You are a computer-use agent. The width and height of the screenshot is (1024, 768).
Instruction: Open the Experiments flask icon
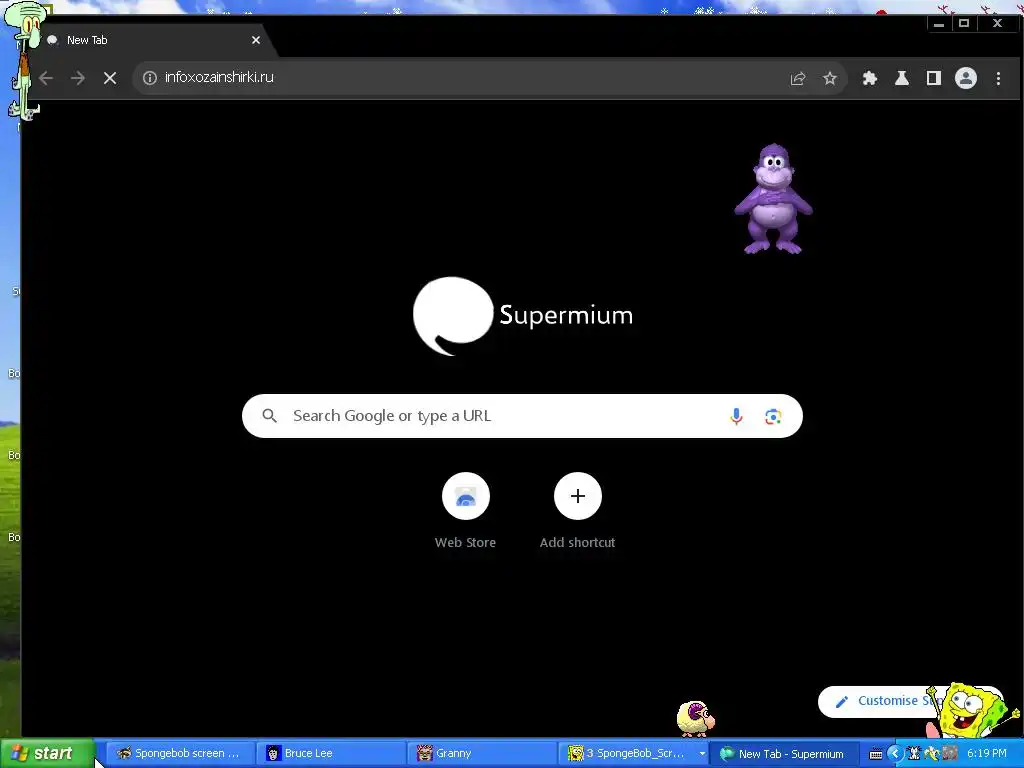point(901,78)
